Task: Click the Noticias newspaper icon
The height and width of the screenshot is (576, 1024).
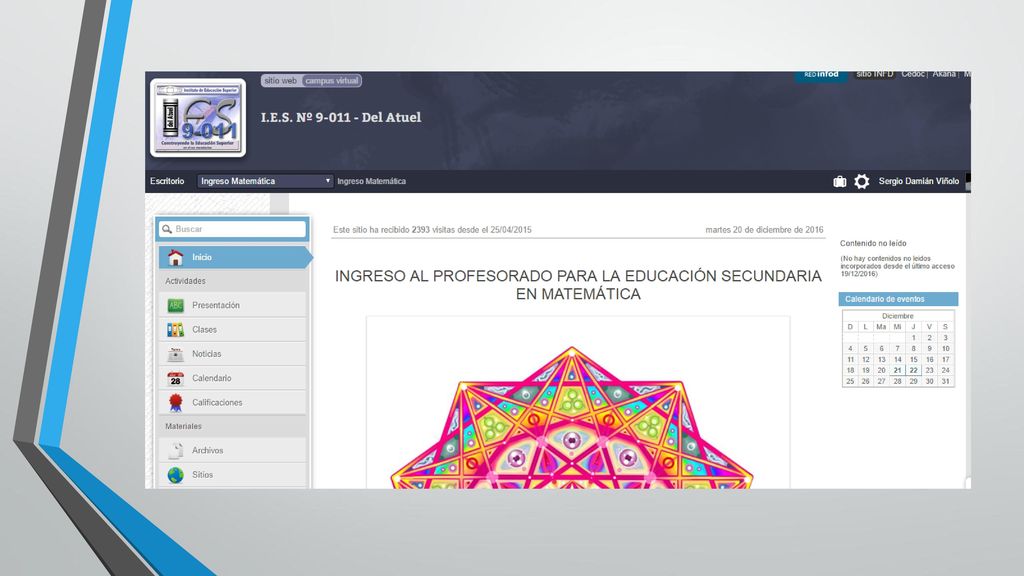Action: [175, 354]
